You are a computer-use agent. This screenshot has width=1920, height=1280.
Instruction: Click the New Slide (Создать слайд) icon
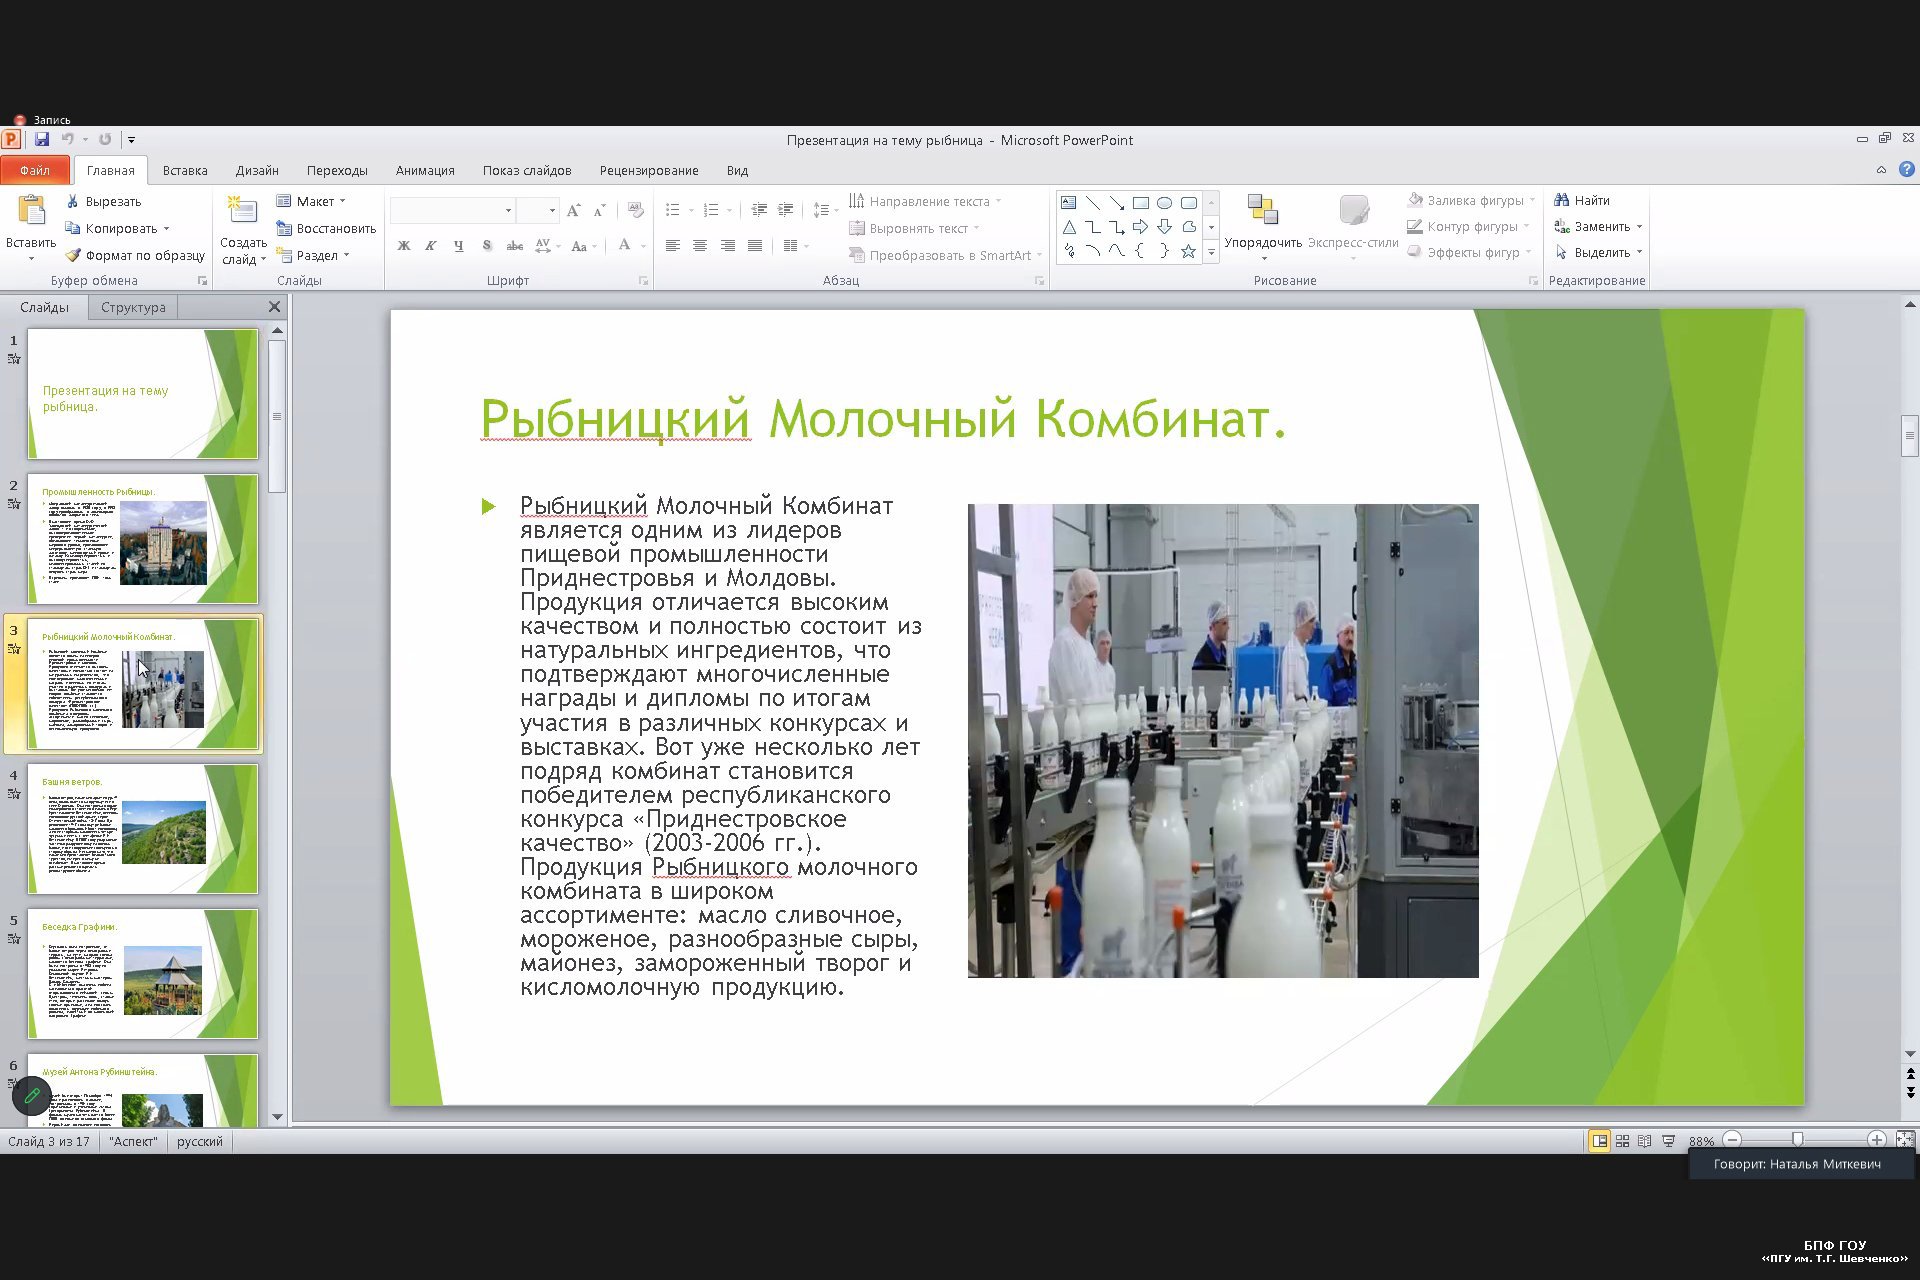[x=242, y=209]
